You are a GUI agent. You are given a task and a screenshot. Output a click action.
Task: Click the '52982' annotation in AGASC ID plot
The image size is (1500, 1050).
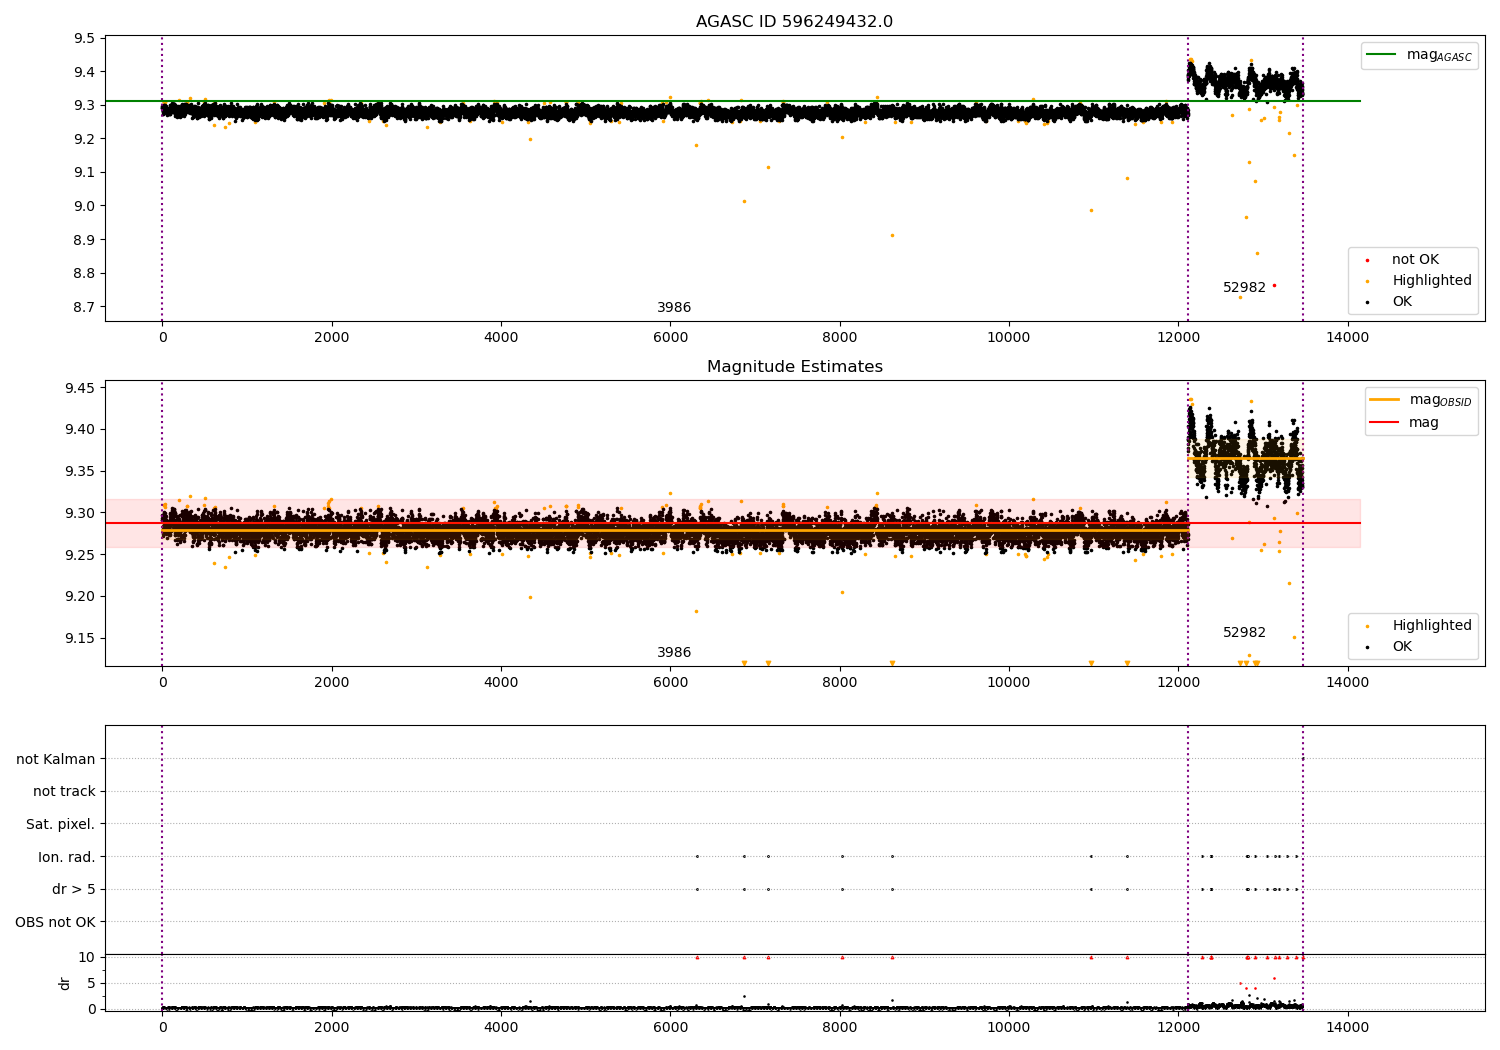tap(1244, 288)
